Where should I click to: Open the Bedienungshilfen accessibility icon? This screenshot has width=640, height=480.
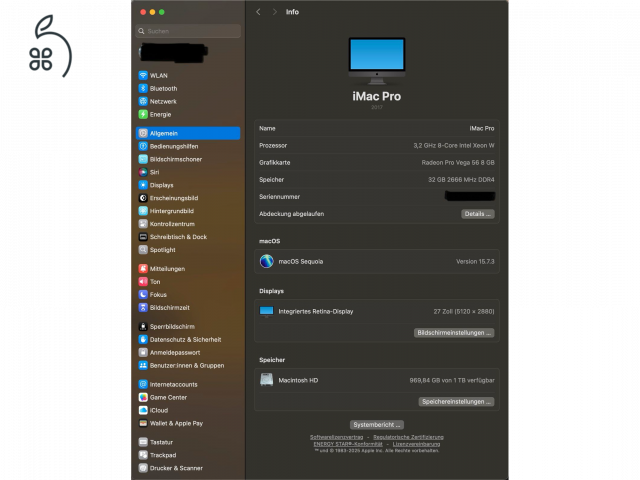coord(143,146)
